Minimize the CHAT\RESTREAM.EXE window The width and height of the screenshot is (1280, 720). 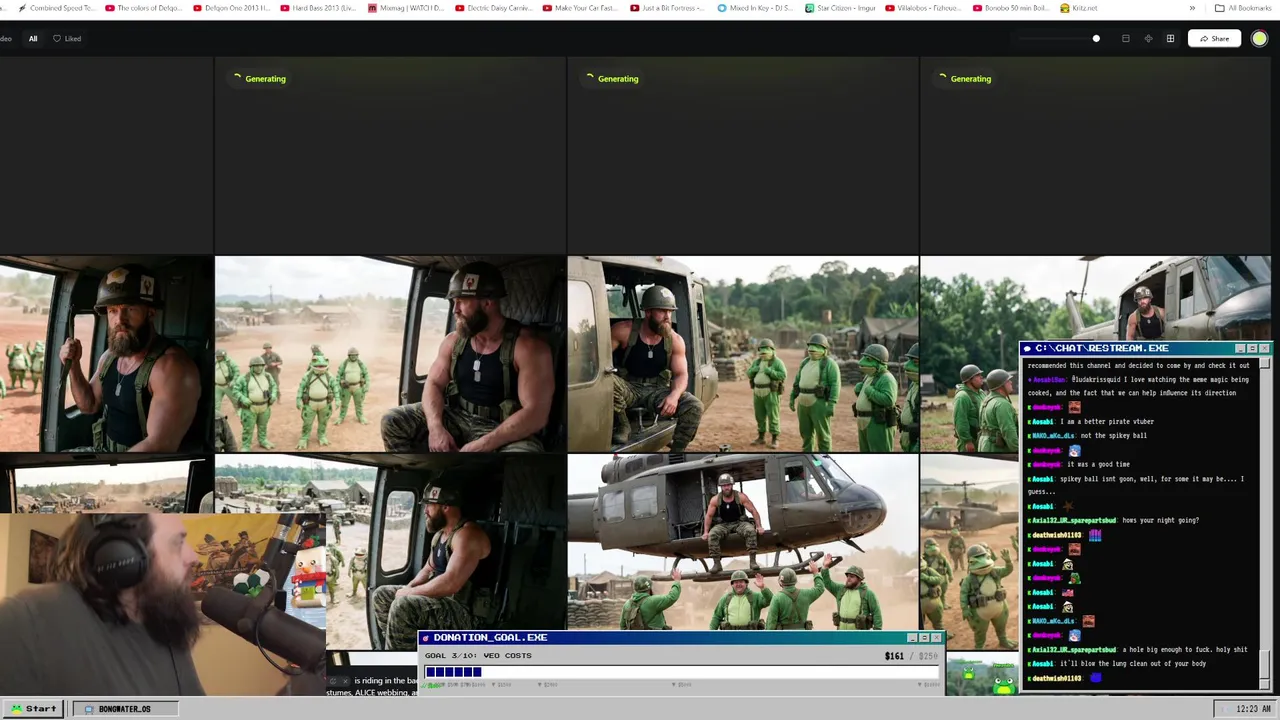(1240, 348)
